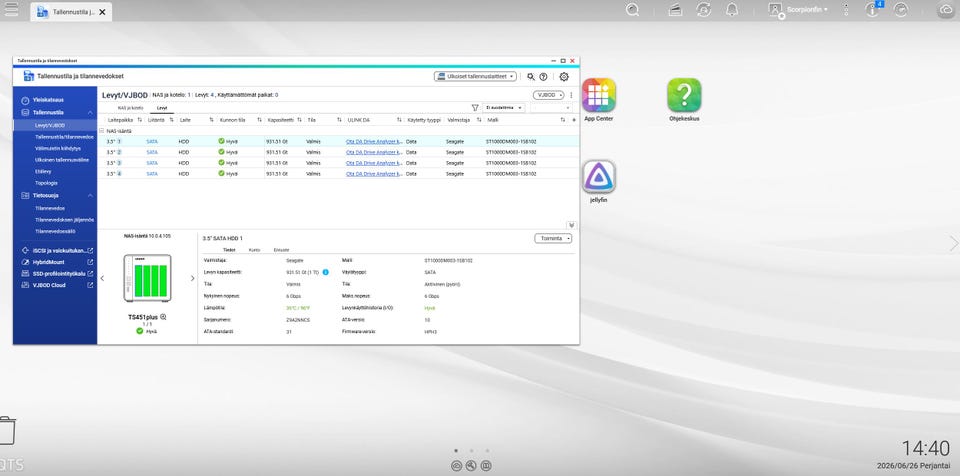Open the dashboard gauge icon
The image size is (960, 476).
tap(900, 10)
